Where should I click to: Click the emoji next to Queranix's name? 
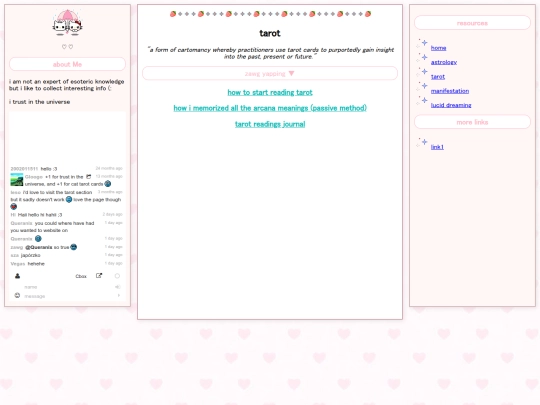[x=38, y=238]
